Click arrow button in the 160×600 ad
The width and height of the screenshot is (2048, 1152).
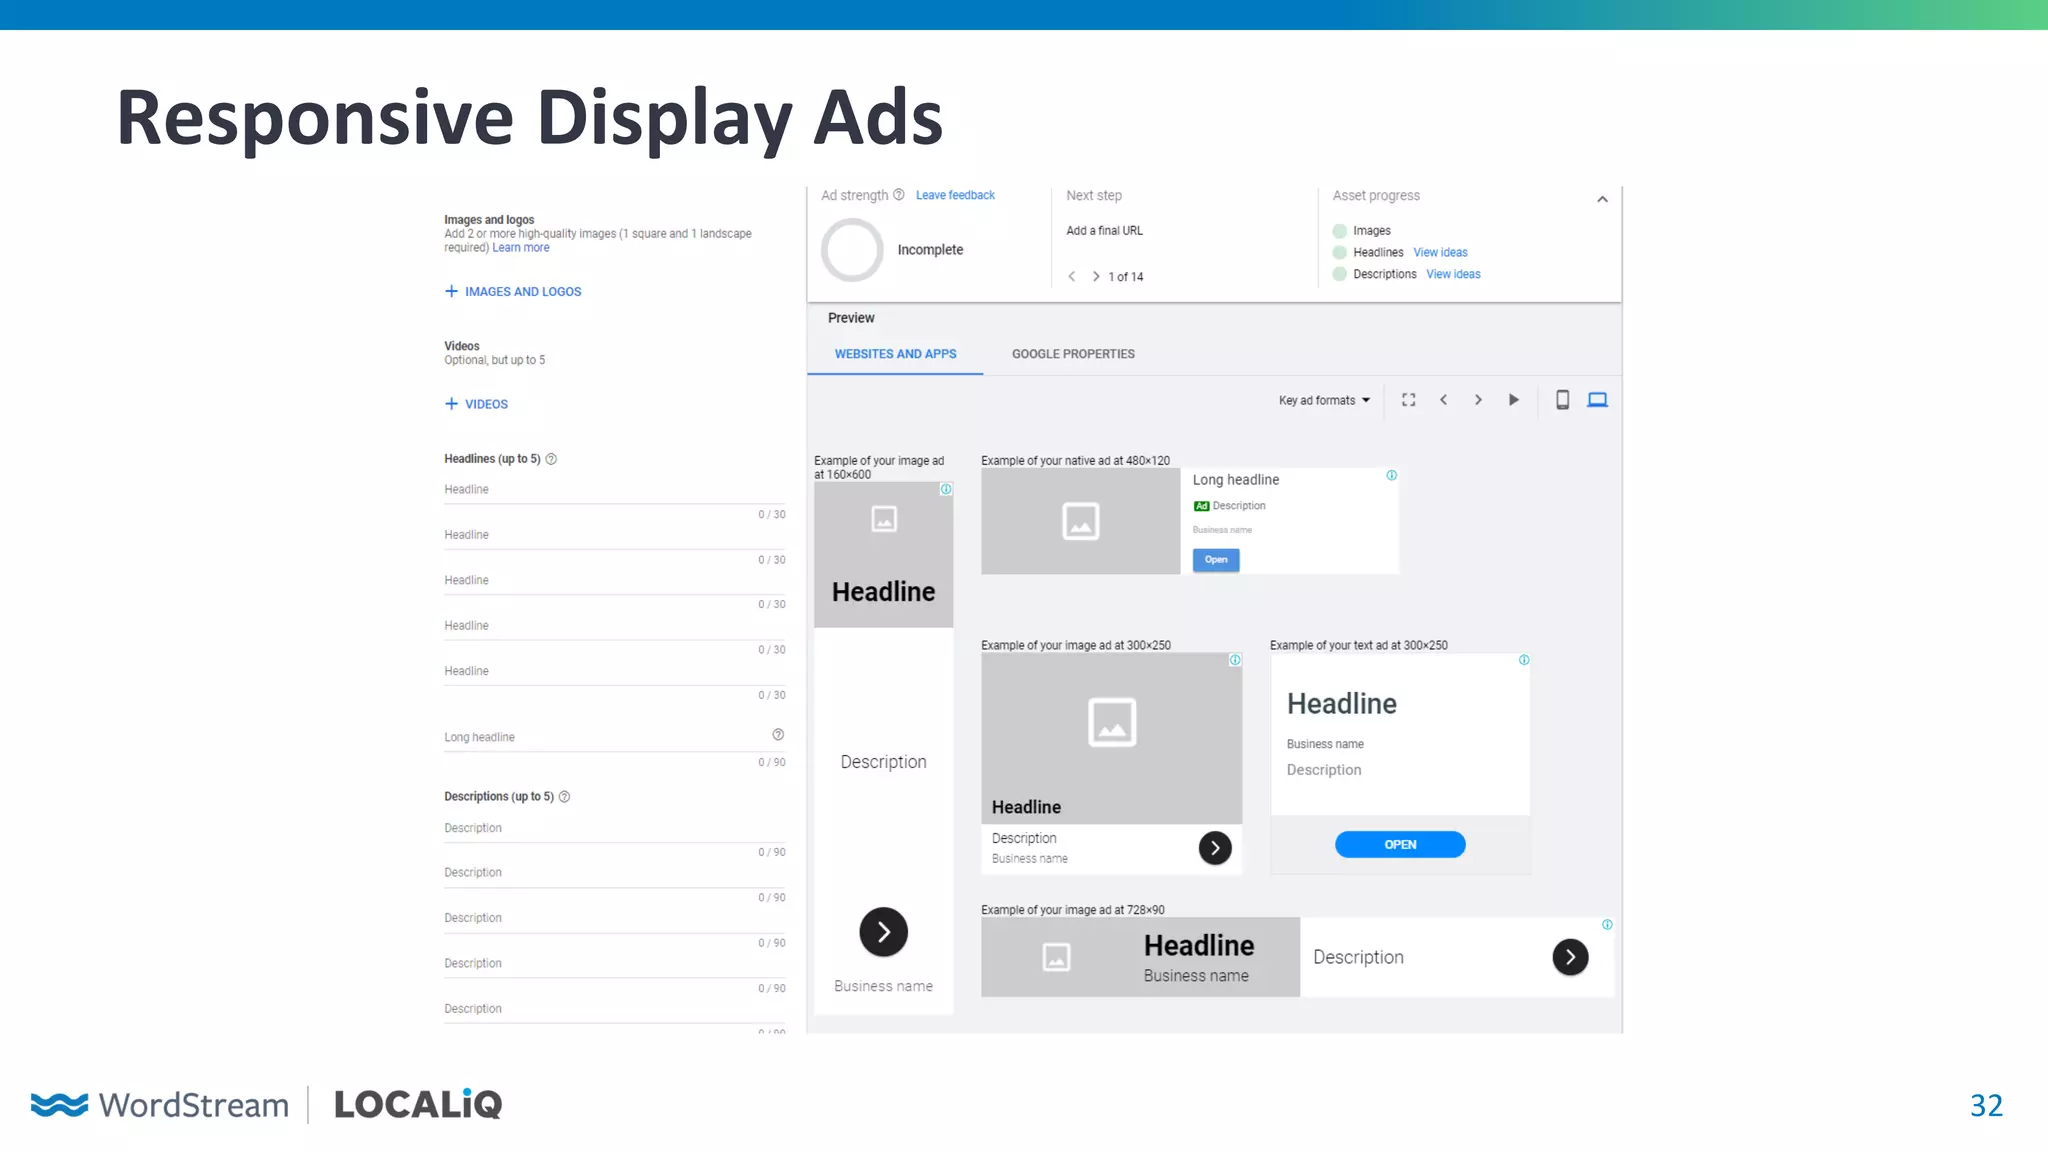coord(883,932)
